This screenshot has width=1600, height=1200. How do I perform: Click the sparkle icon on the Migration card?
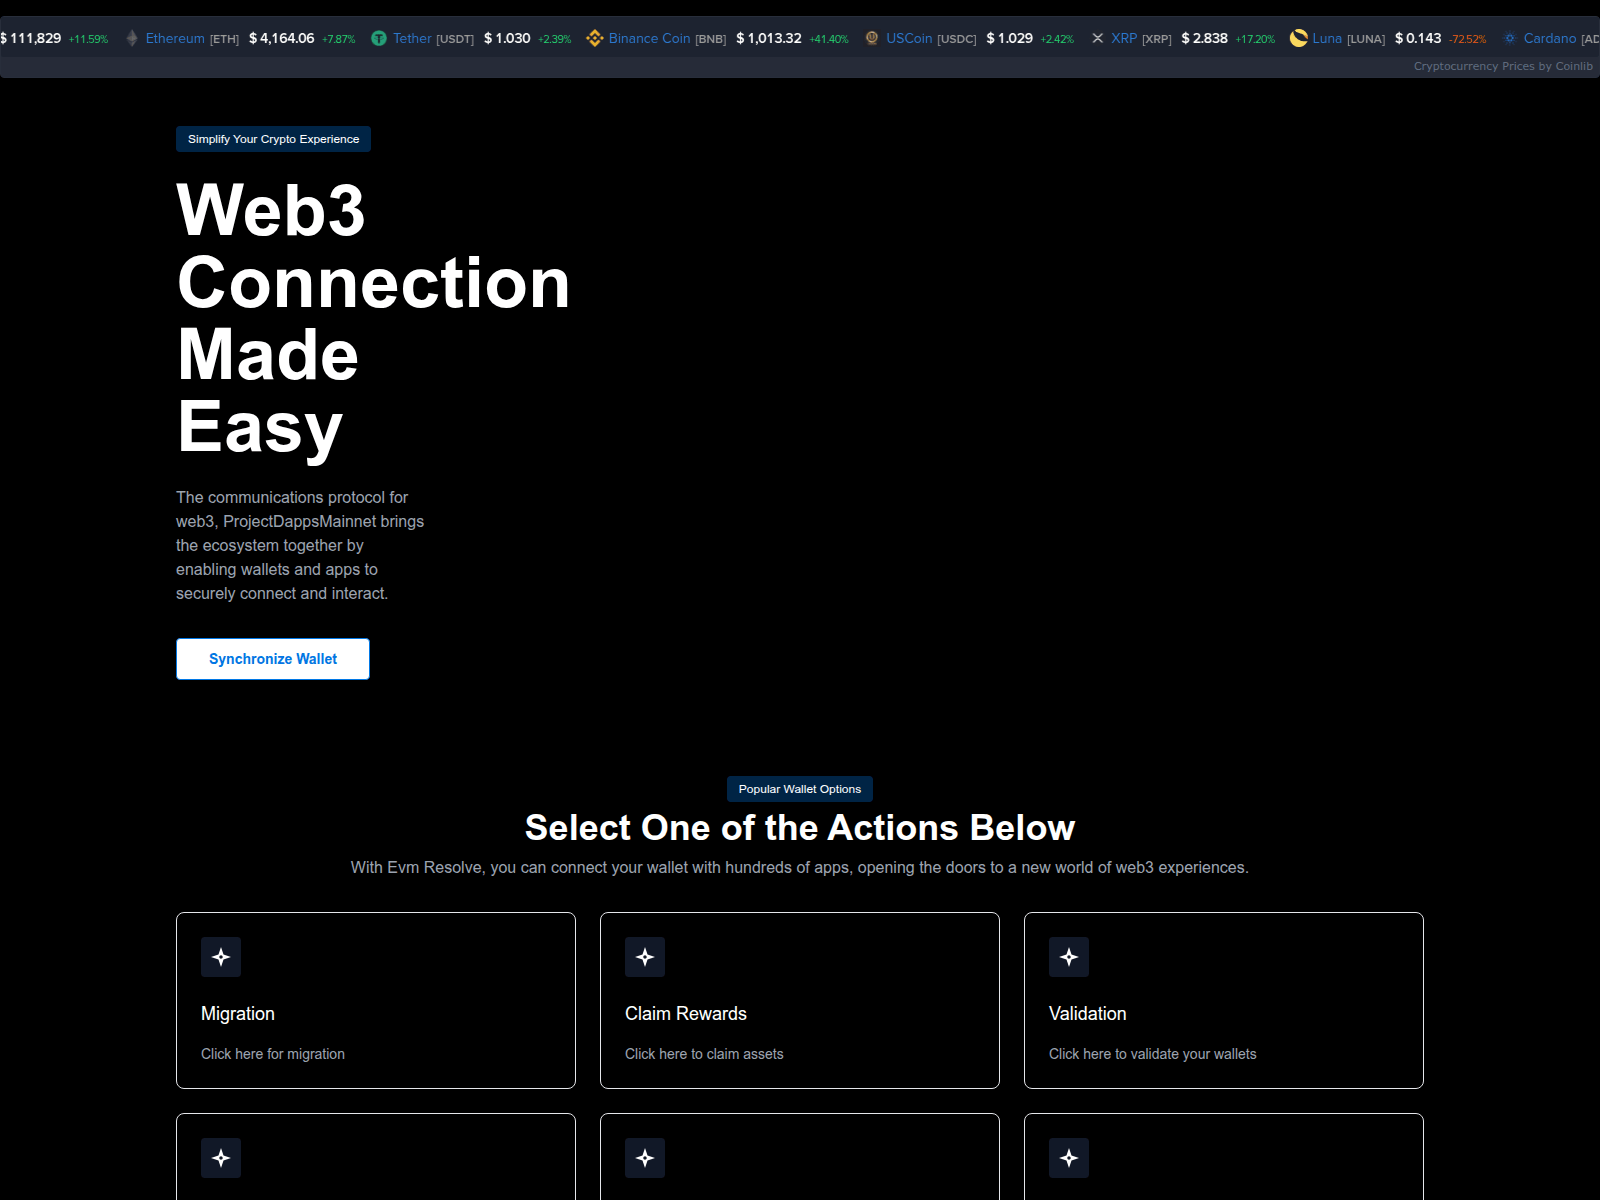(x=221, y=957)
